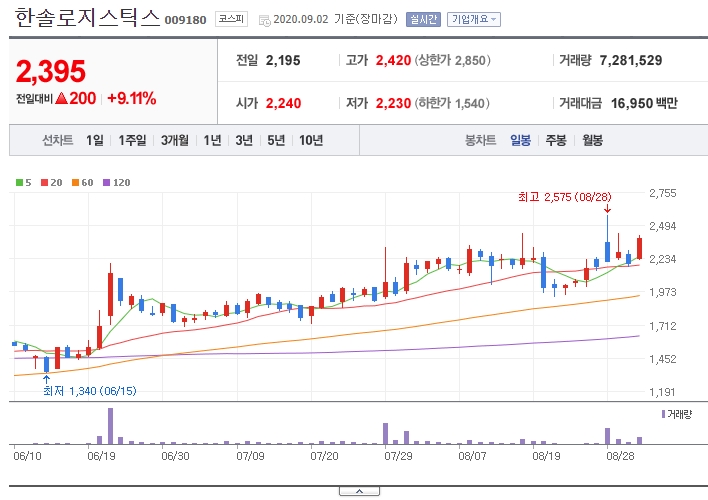708x500 pixels.
Task: Click the 06/10 date label on the axis
Action: click(x=27, y=456)
